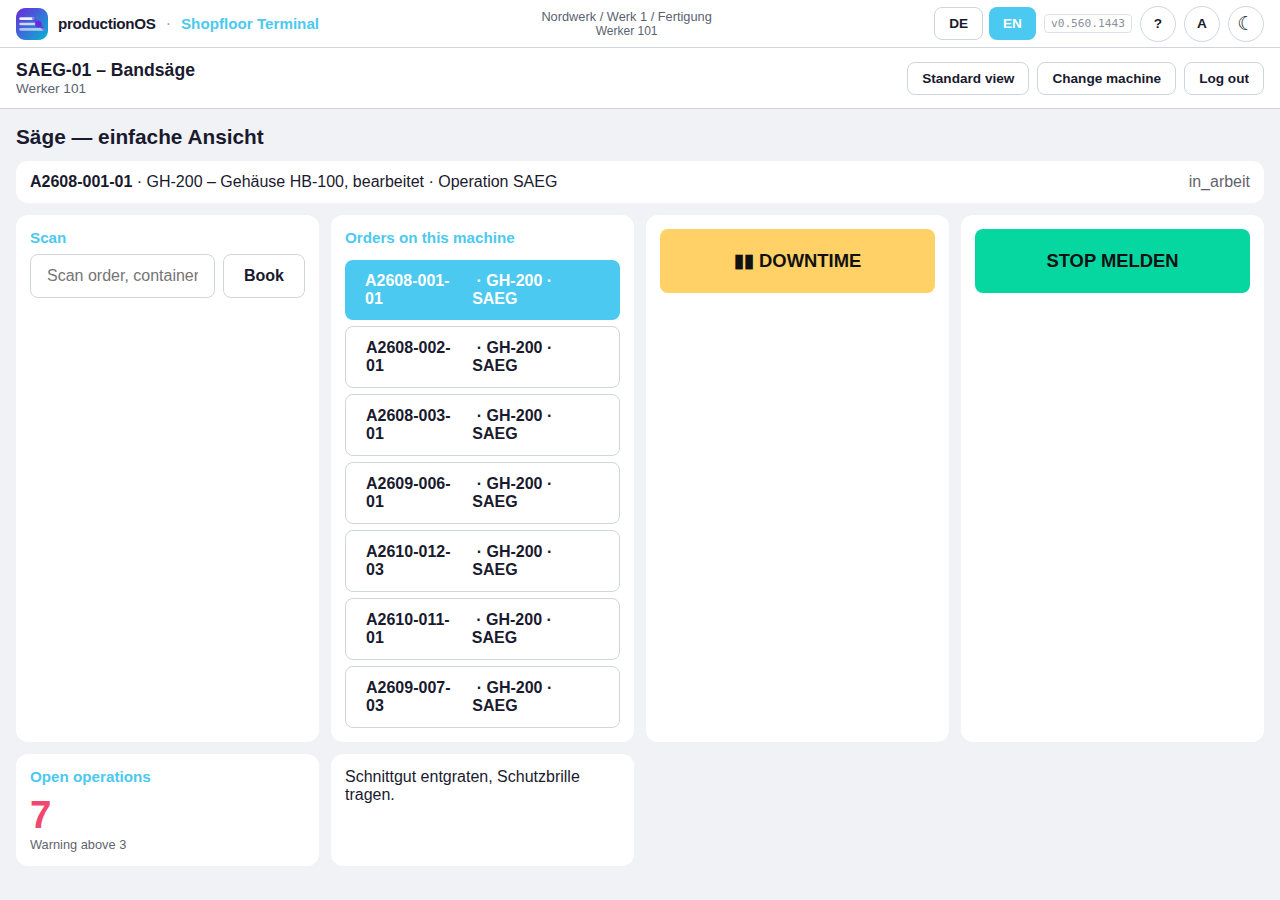Log out of the terminal

pyautogui.click(x=1224, y=79)
